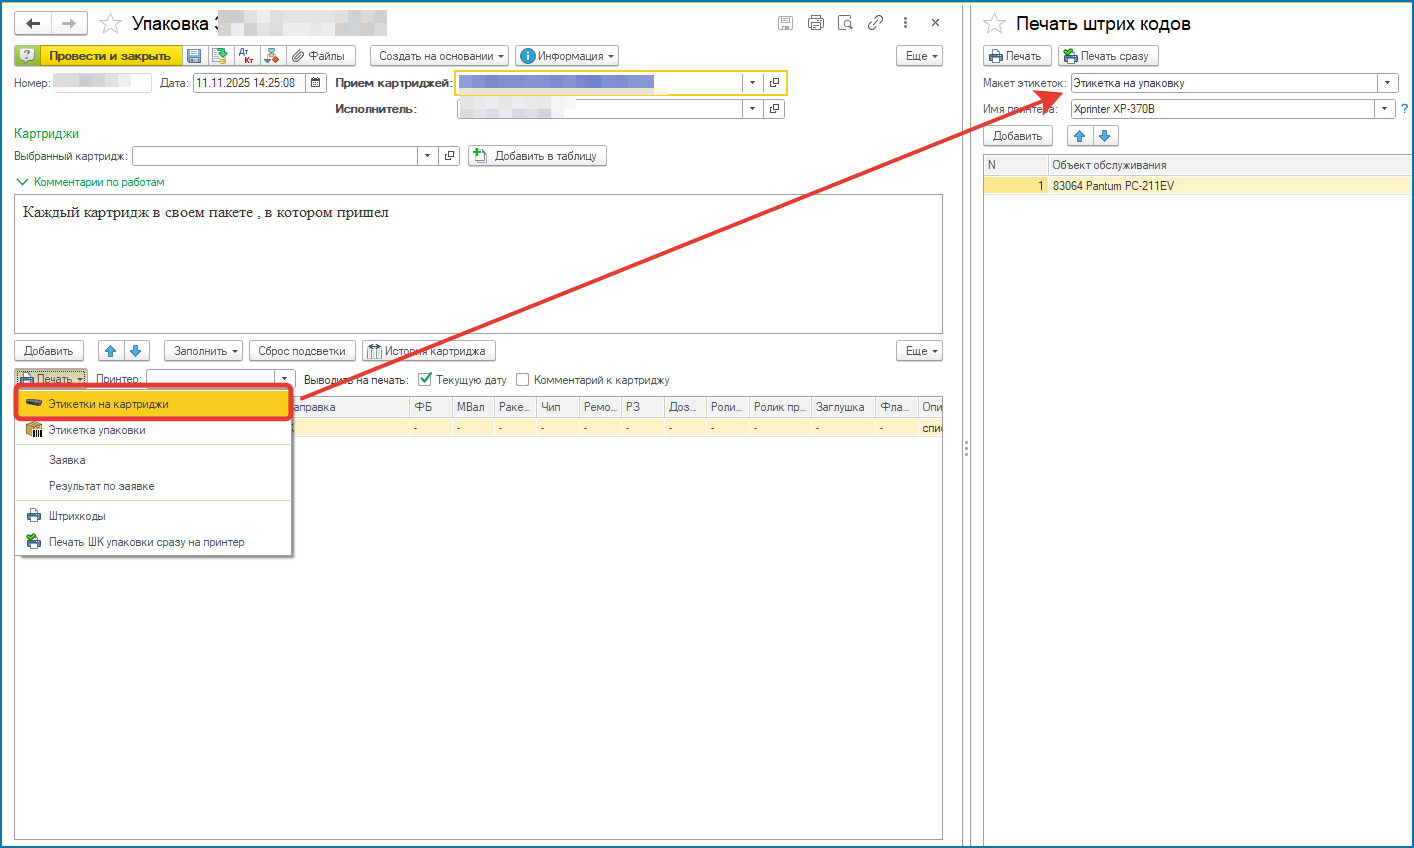The height and width of the screenshot is (848, 1414).
Task: Click the save document diskette icon
Action: click(x=194, y=56)
